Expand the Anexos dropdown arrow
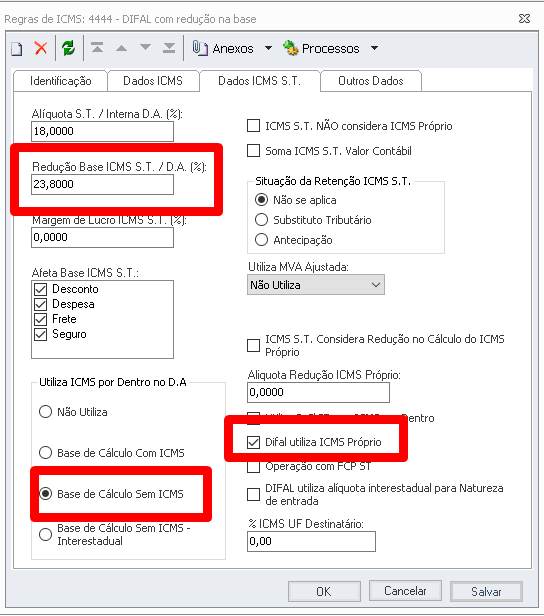This screenshot has height=616, width=544. coord(268,48)
